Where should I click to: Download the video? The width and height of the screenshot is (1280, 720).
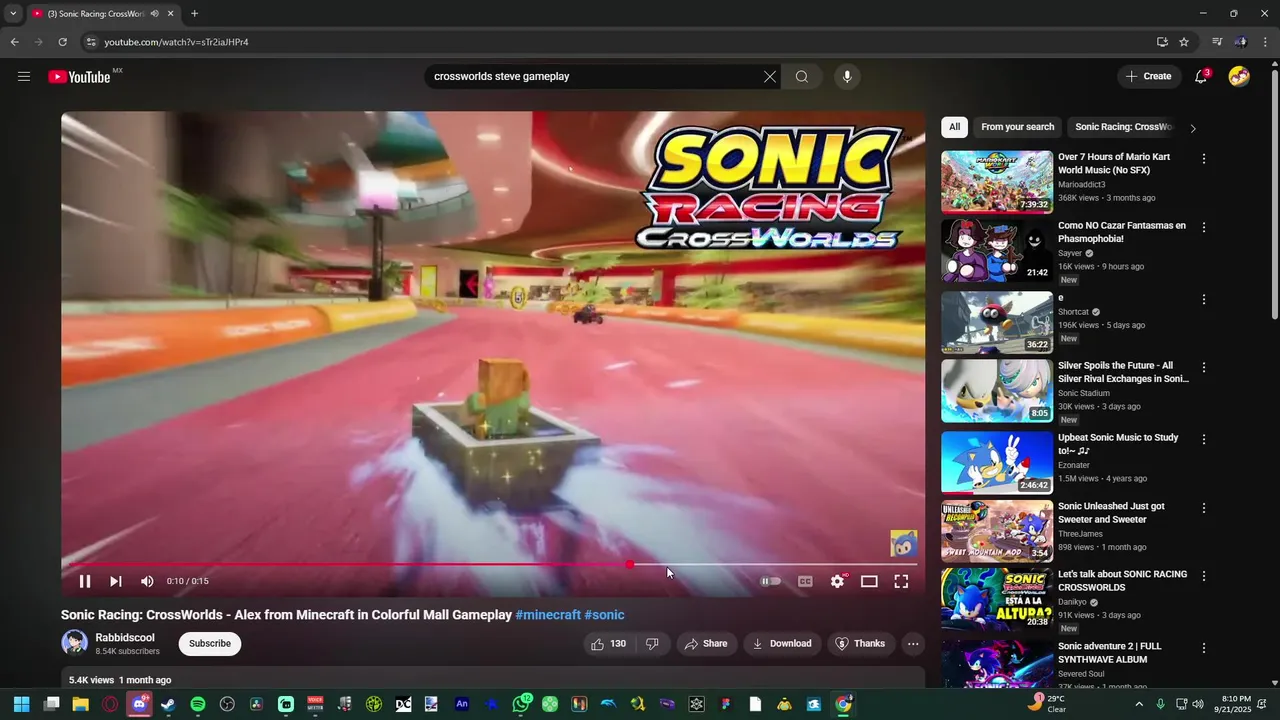pos(782,644)
